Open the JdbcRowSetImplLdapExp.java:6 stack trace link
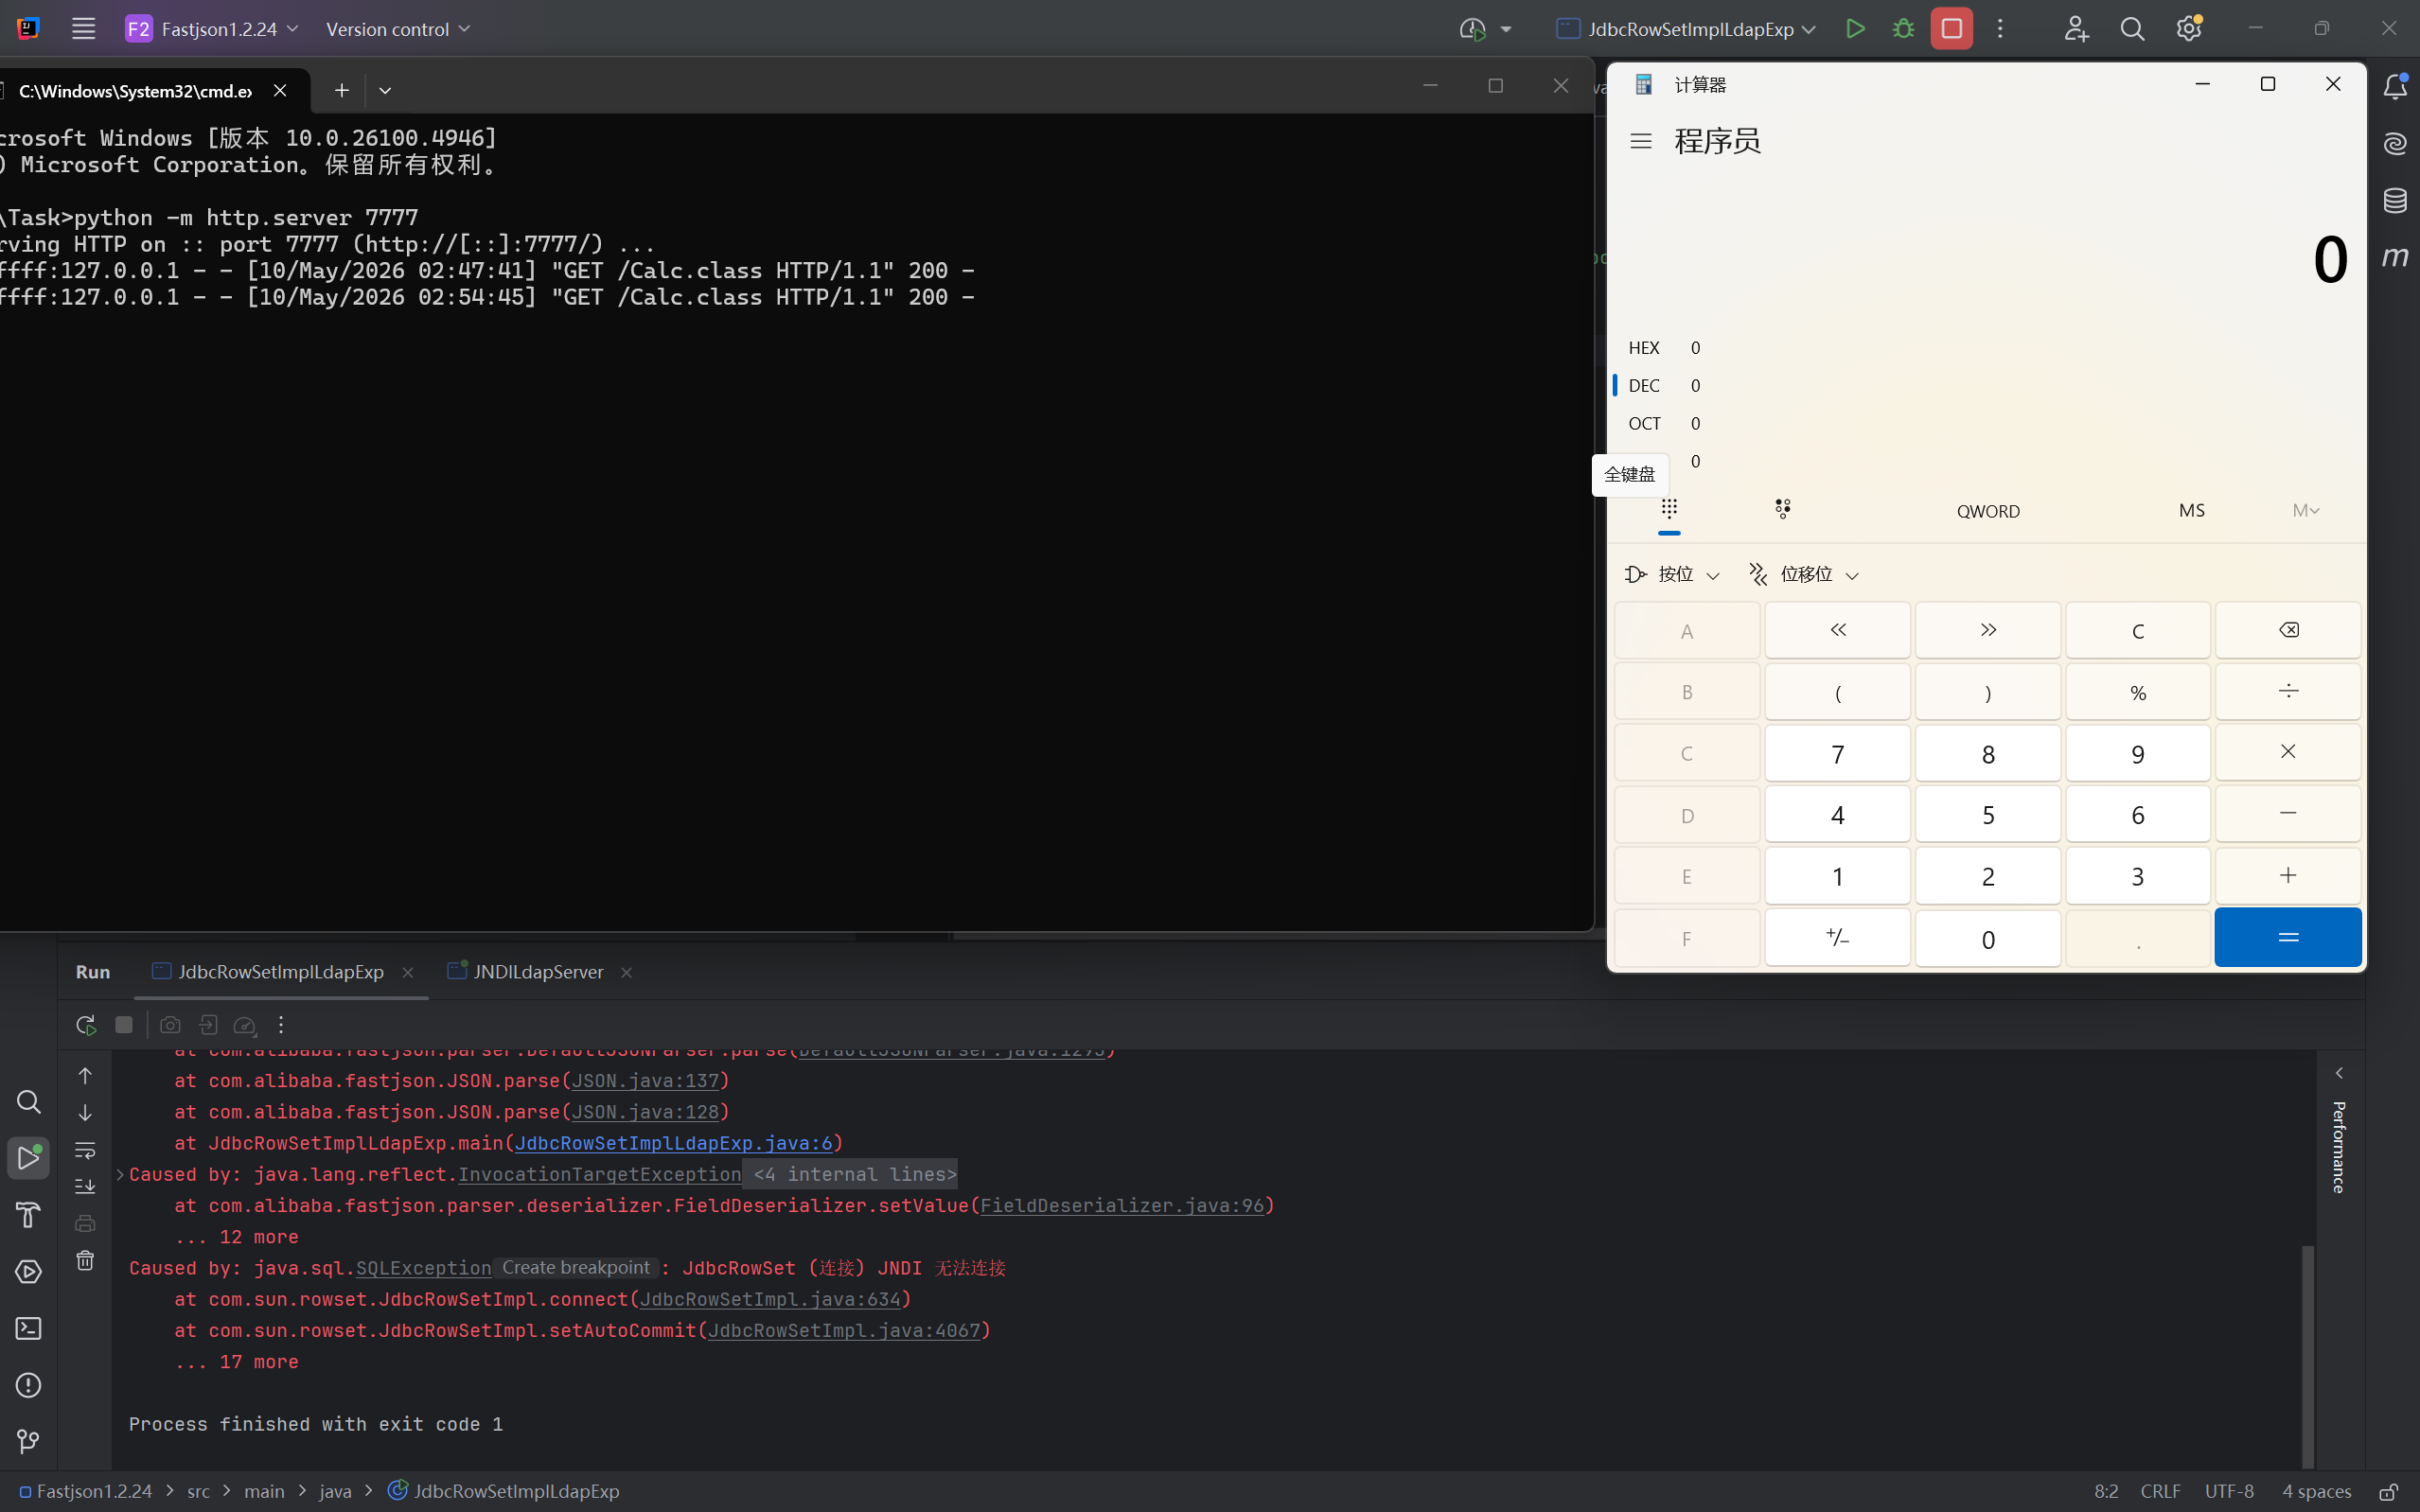 pyautogui.click(x=673, y=1143)
